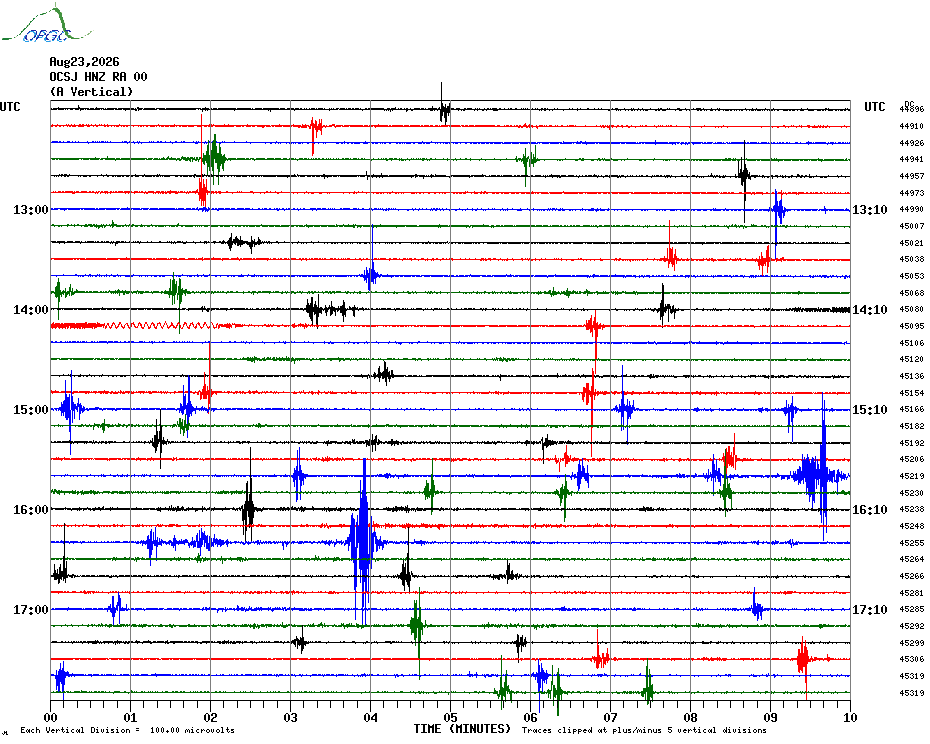930x744 pixels.
Task: Click DC value 44990
Action: 912,209
